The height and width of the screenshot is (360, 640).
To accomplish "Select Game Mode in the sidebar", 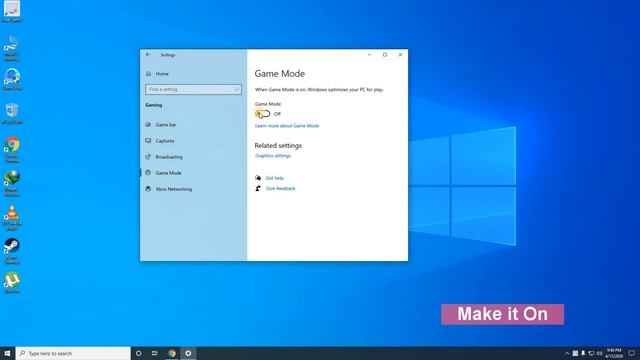I will [168, 173].
